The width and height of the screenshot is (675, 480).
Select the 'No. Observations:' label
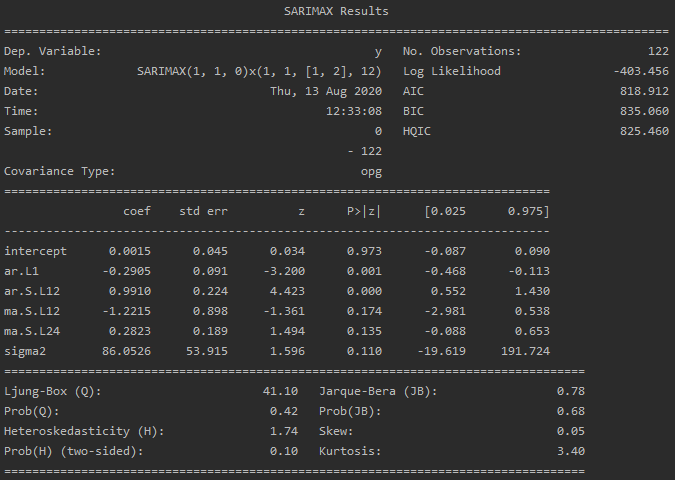[x=462, y=51]
